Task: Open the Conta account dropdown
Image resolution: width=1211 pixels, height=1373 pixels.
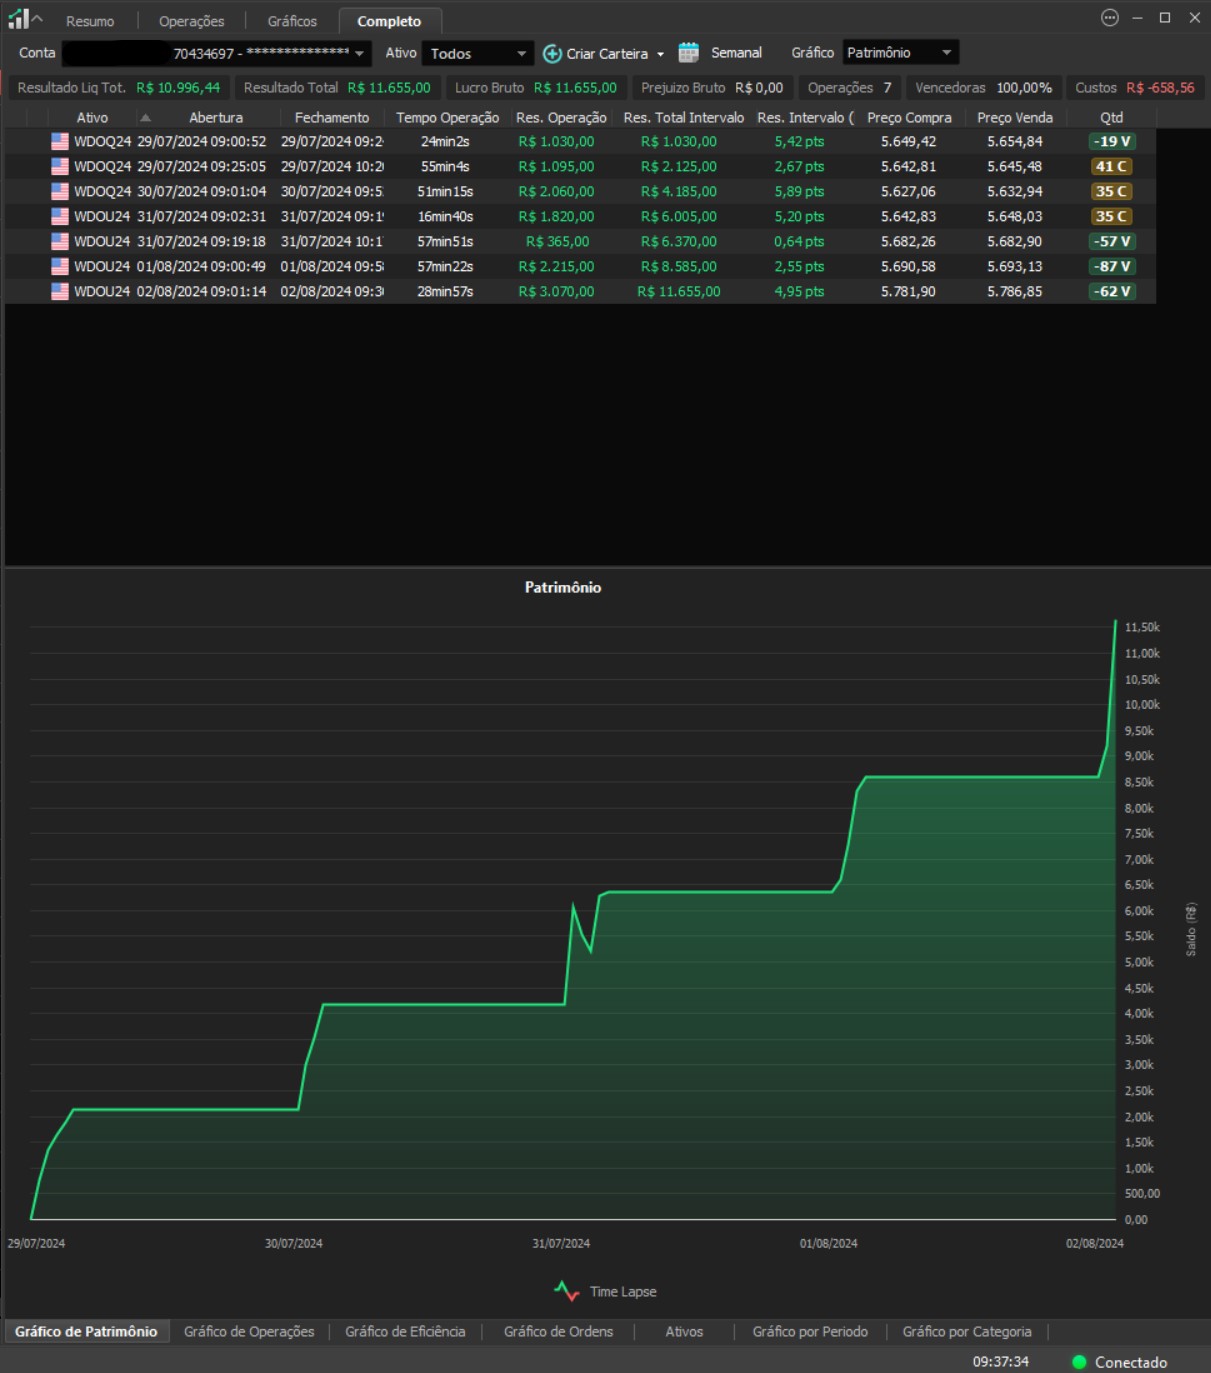Action: click(359, 54)
